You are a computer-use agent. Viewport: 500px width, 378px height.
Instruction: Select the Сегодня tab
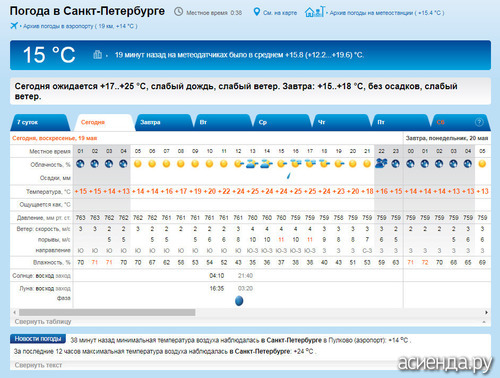coord(104,122)
